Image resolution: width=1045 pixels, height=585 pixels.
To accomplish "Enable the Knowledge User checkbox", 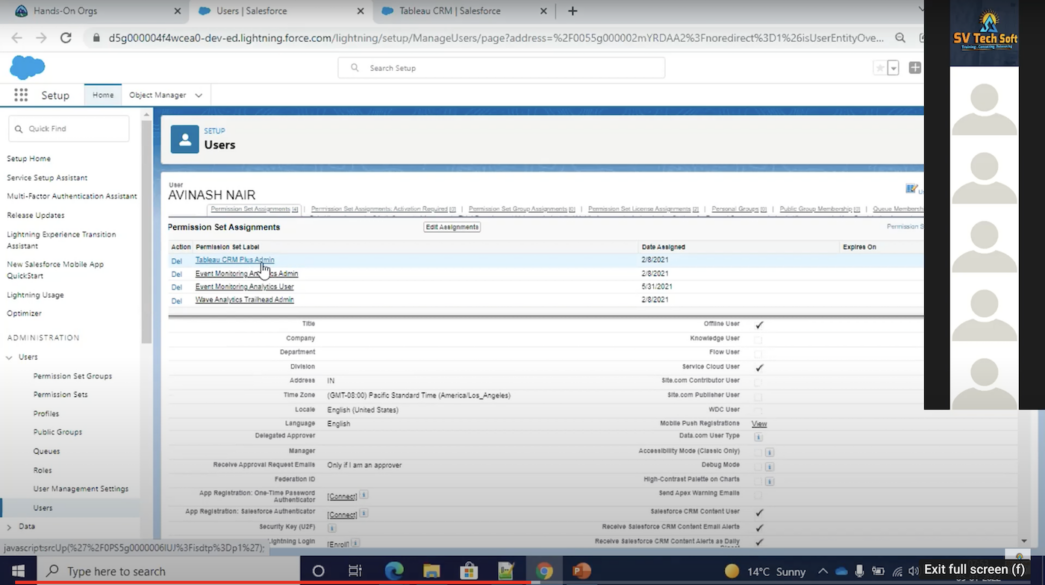I will (x=759, y=339).
